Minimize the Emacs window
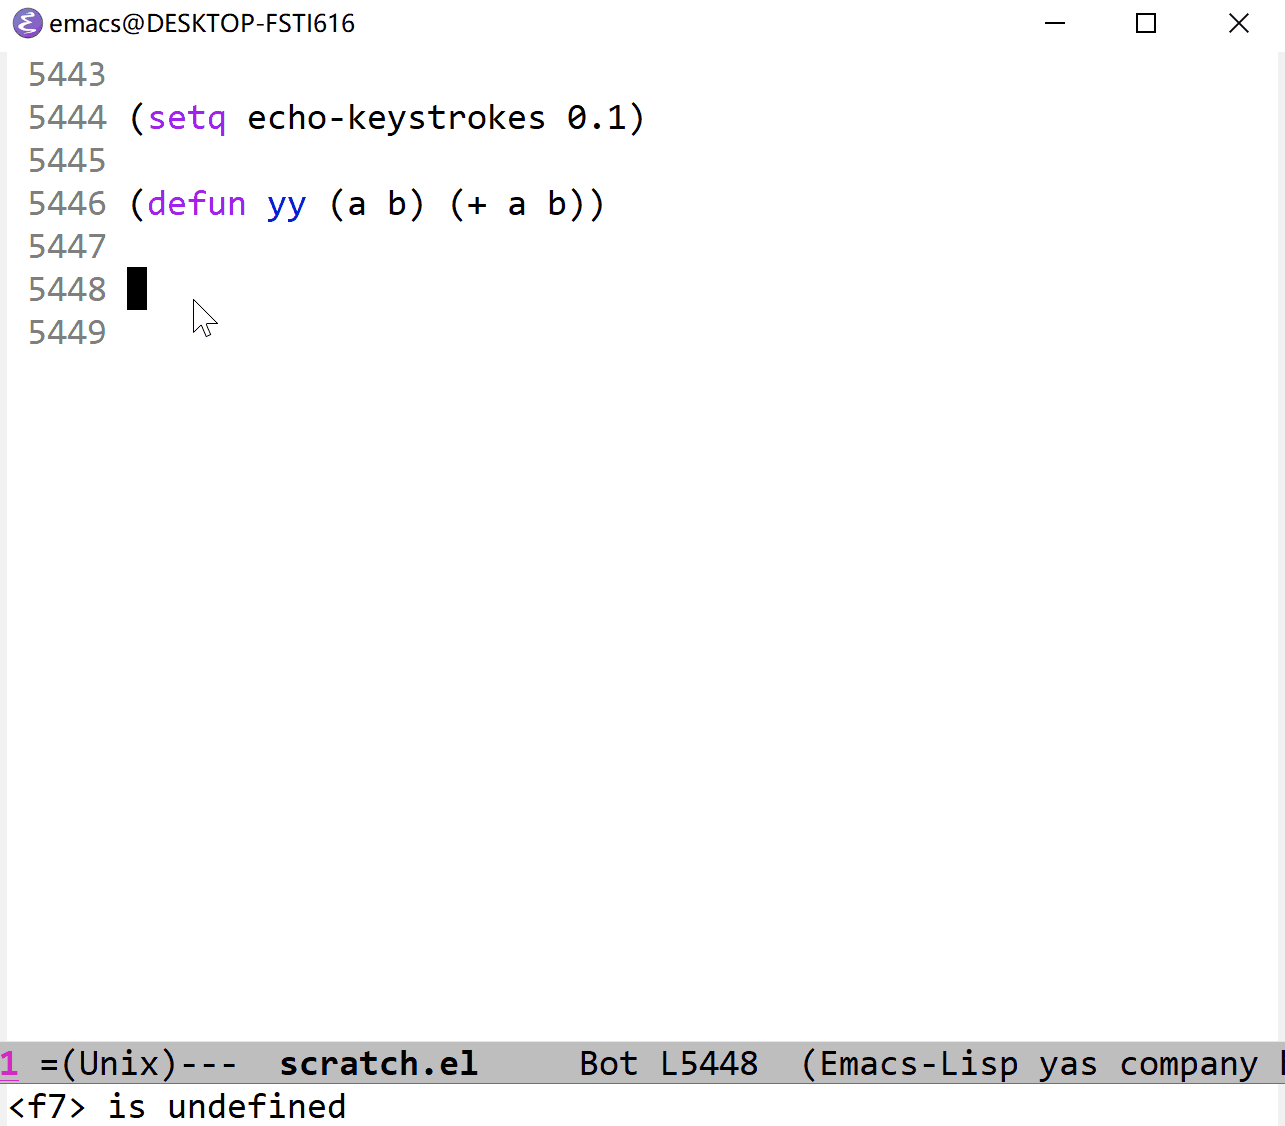1285x1126 pixels. 1055,23
